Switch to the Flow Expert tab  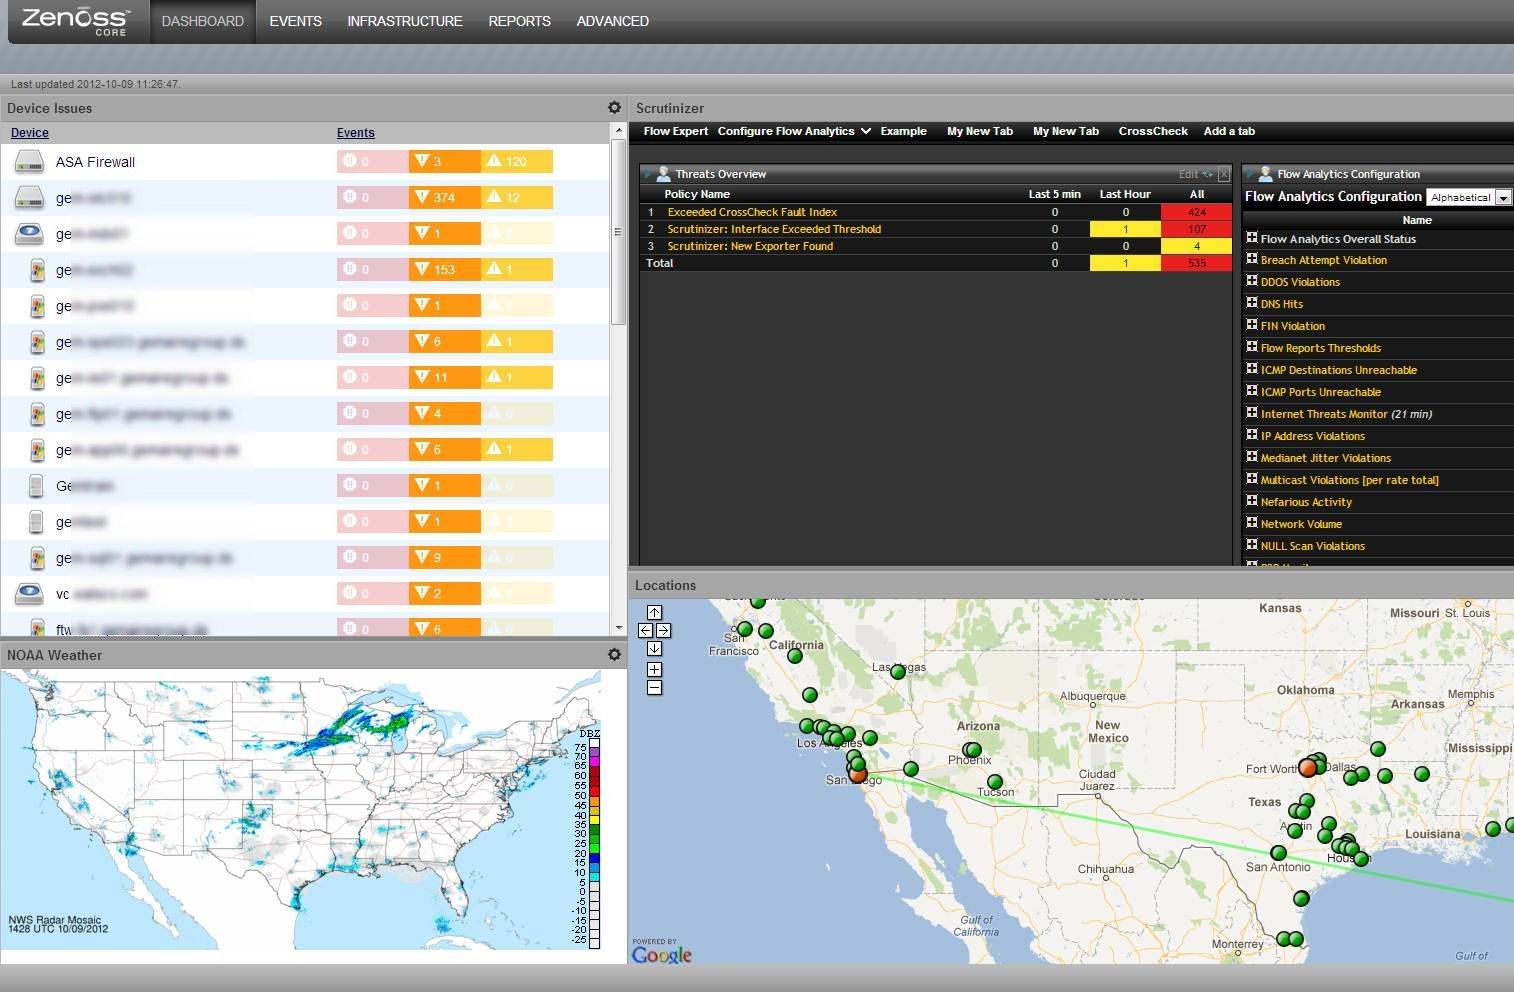click(676, 131)
